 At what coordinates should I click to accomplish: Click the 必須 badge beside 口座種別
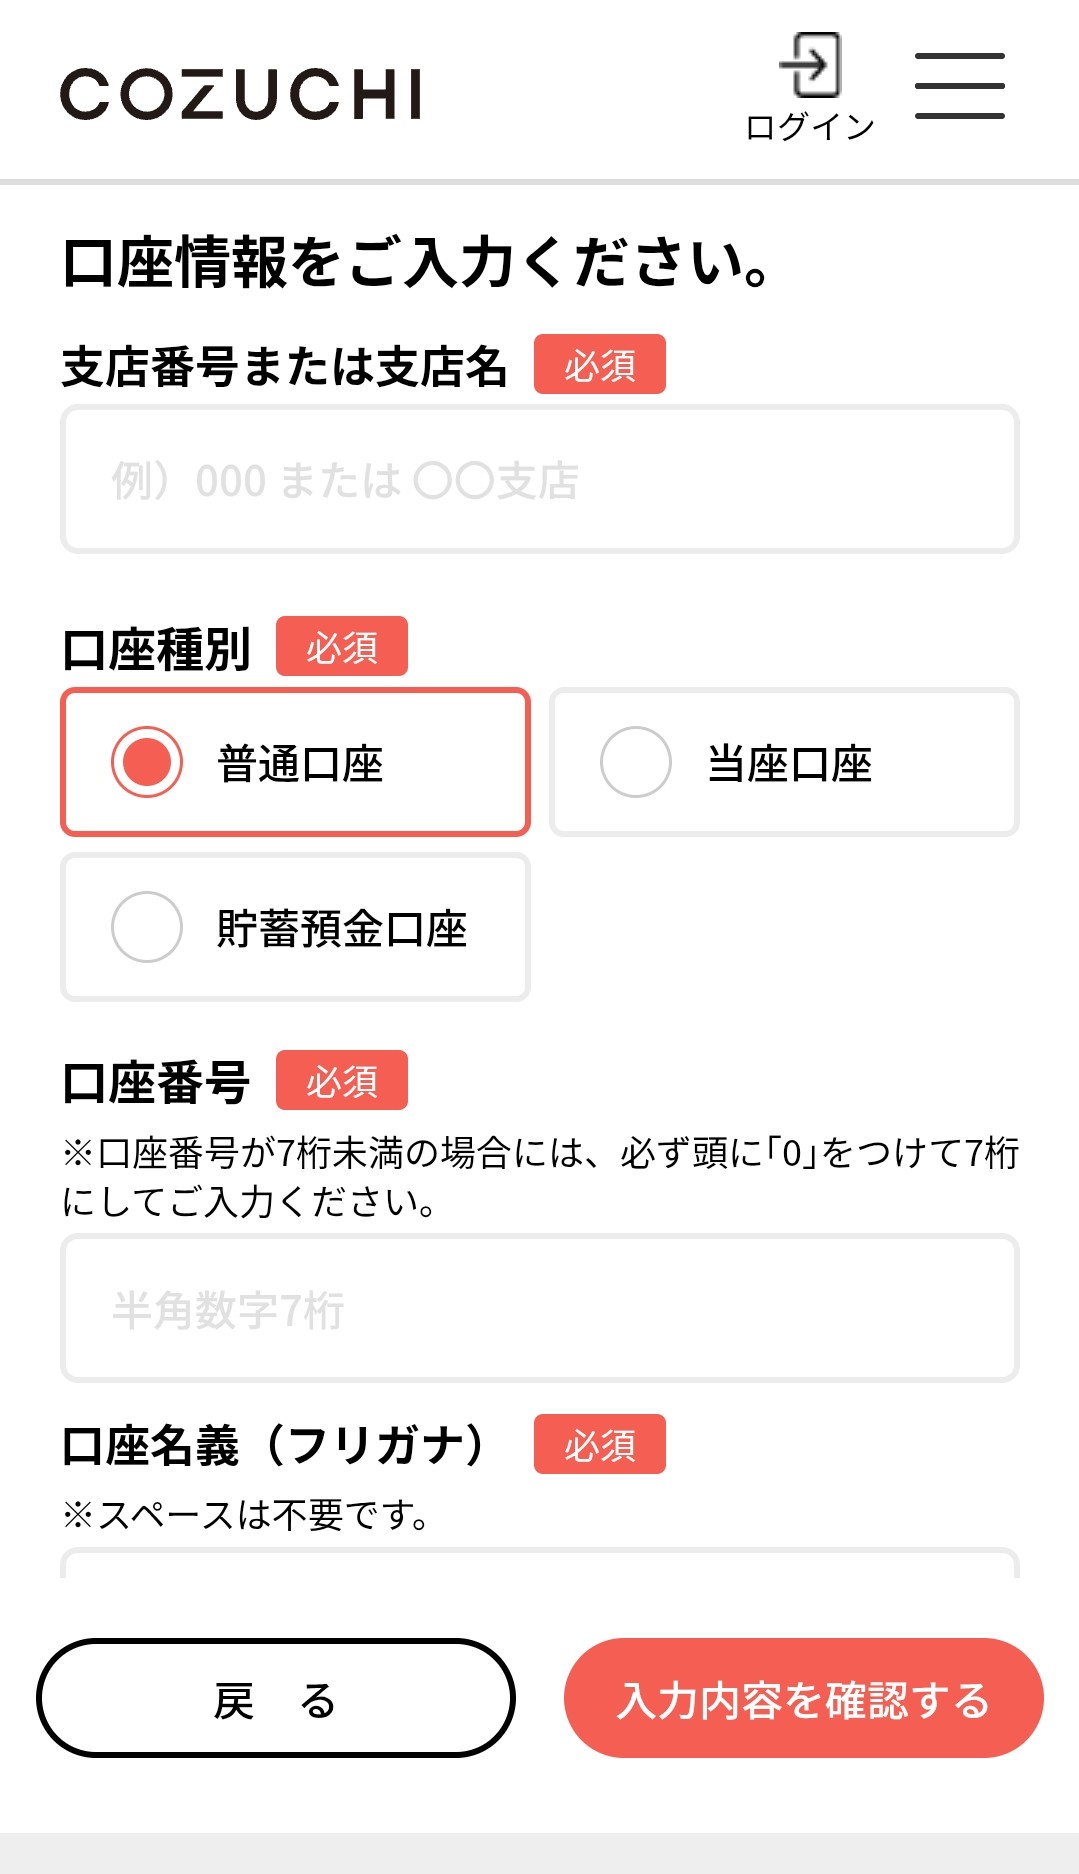click(x=342, y=647)
